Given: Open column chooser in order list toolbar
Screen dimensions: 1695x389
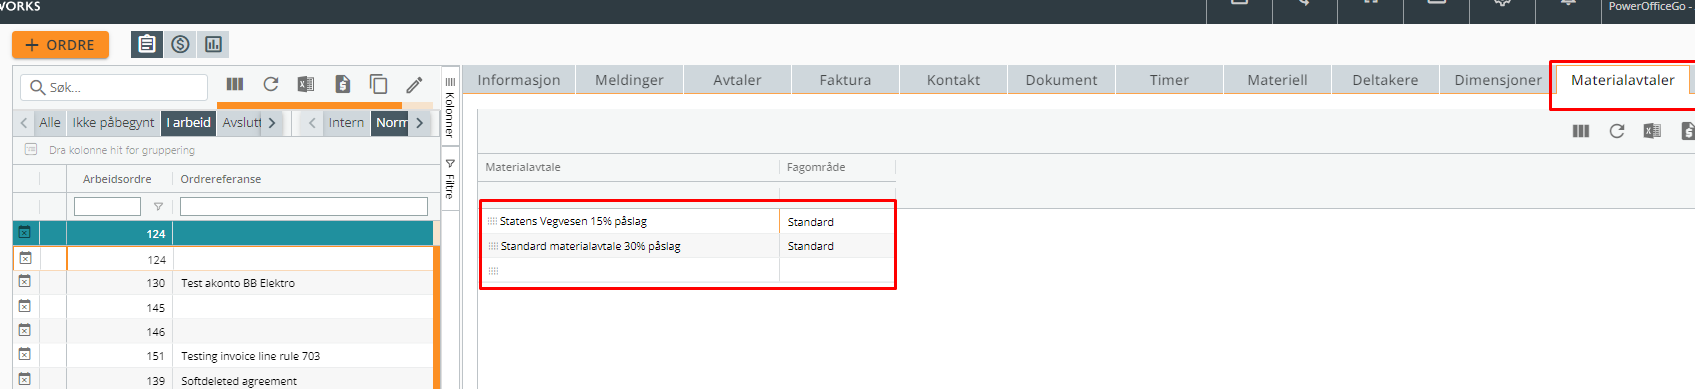Looking at the screenshot, I should click(x=235, y=84).
